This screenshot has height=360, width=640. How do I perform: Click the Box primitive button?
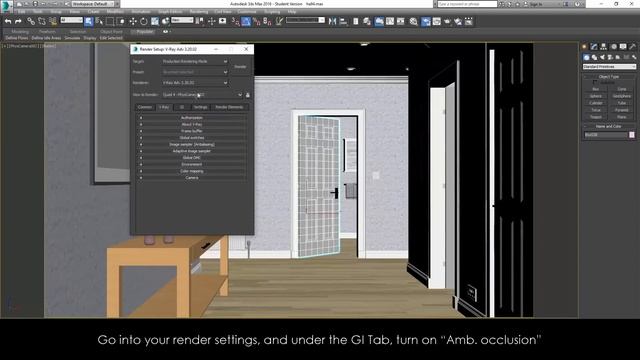(x=596, y=89)
